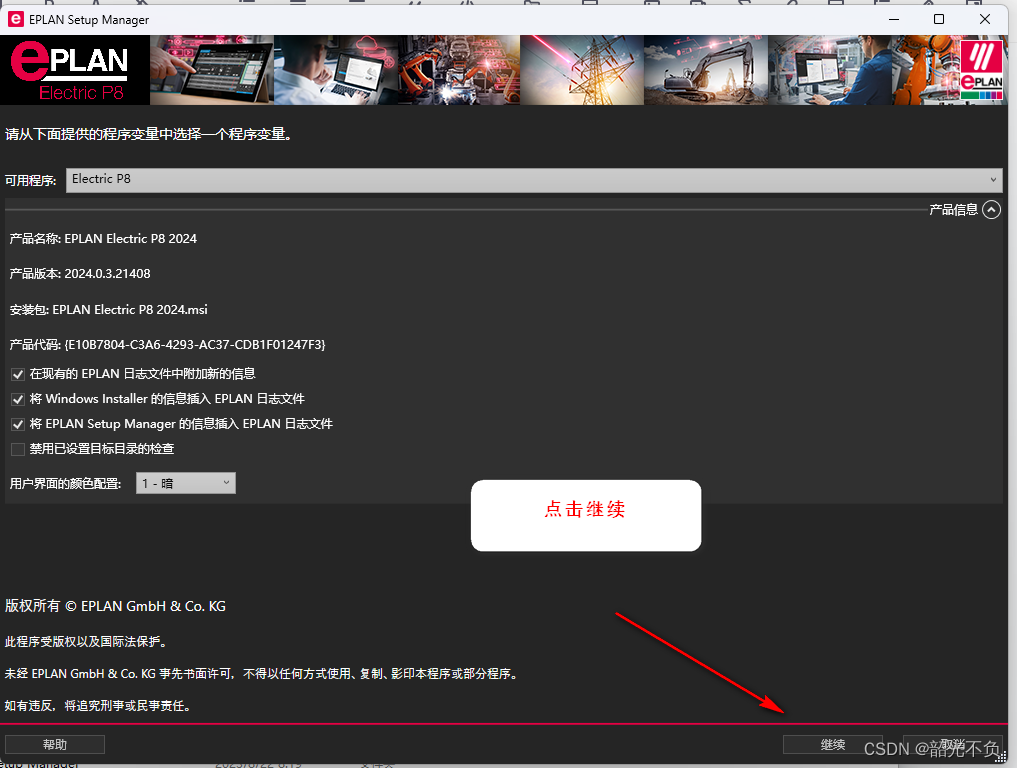
Task: Disable 将 Windows Installer 的信息插入 EPLAN 日志文件
Action: point(17,398)
